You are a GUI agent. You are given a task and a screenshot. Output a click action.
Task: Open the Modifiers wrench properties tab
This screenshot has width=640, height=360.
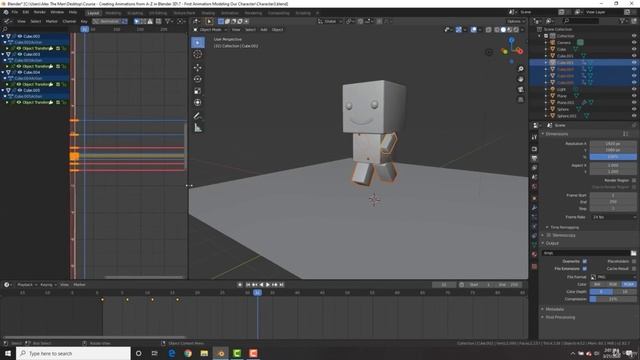[534, 207]
